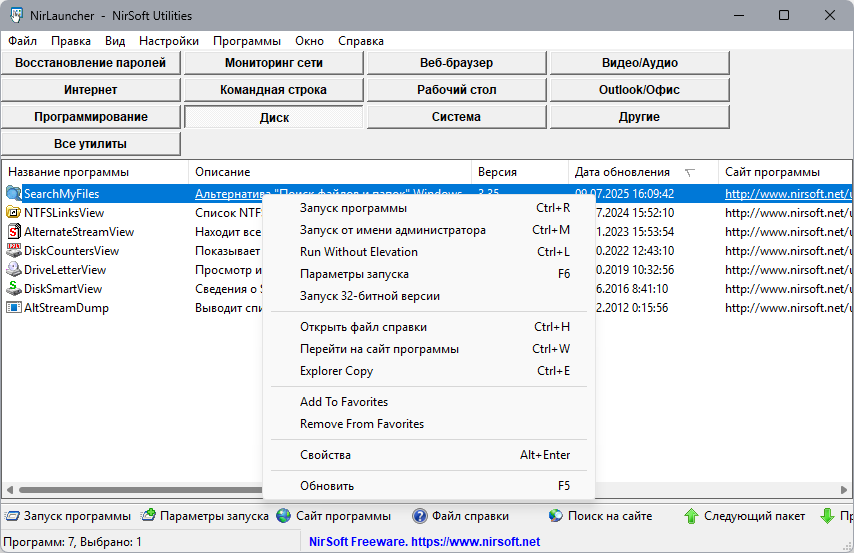Click the bottom toolbar Запуск программы icon
The image size is (854, 553).
12,516
